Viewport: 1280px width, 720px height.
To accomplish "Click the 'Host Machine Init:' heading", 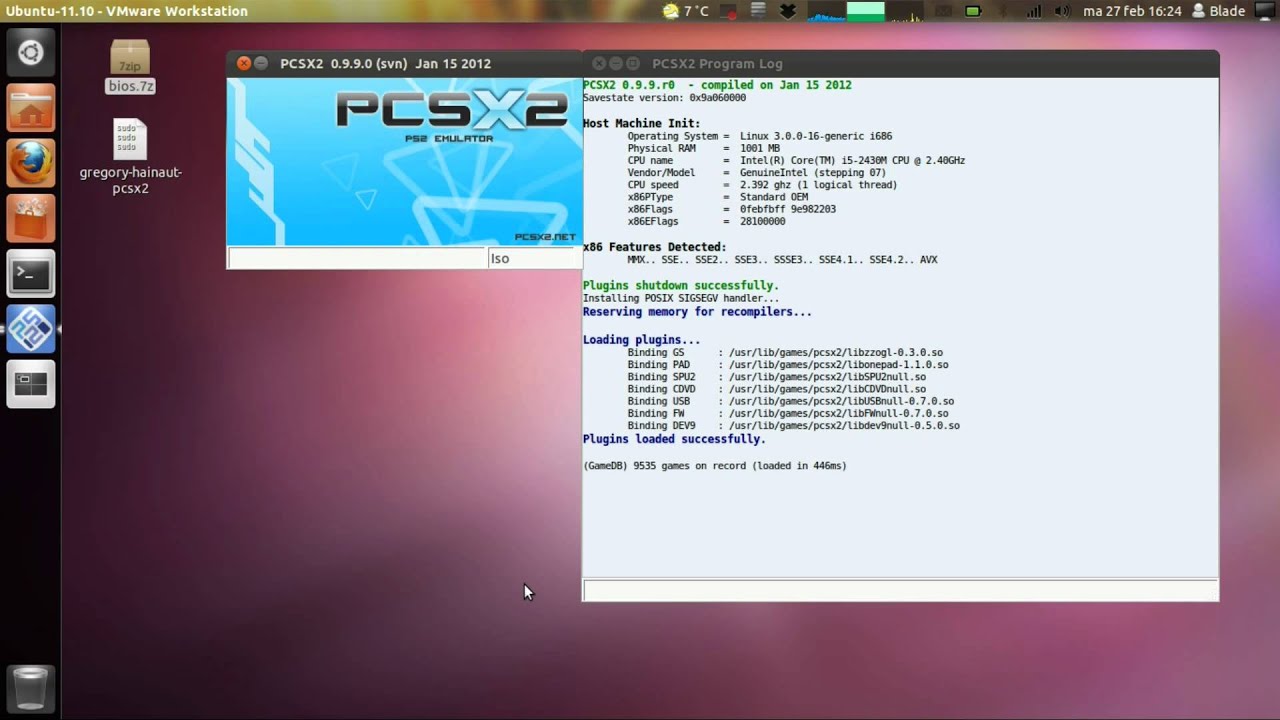I will click(641, 123).
